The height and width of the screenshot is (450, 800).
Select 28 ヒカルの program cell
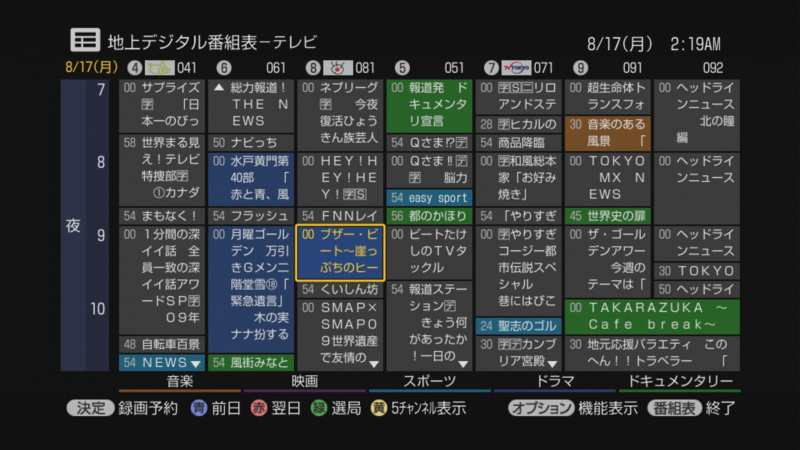pos(518,124)
